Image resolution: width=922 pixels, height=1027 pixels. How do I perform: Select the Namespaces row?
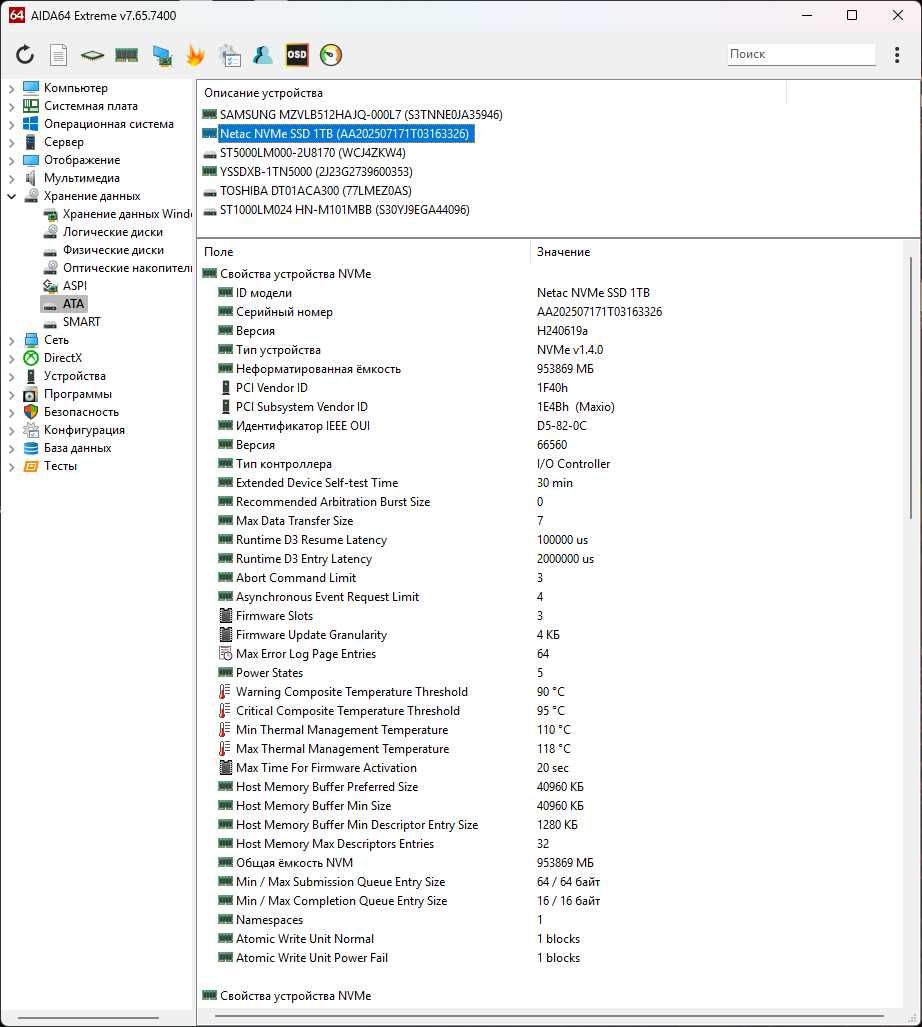[x=549, y=920]
